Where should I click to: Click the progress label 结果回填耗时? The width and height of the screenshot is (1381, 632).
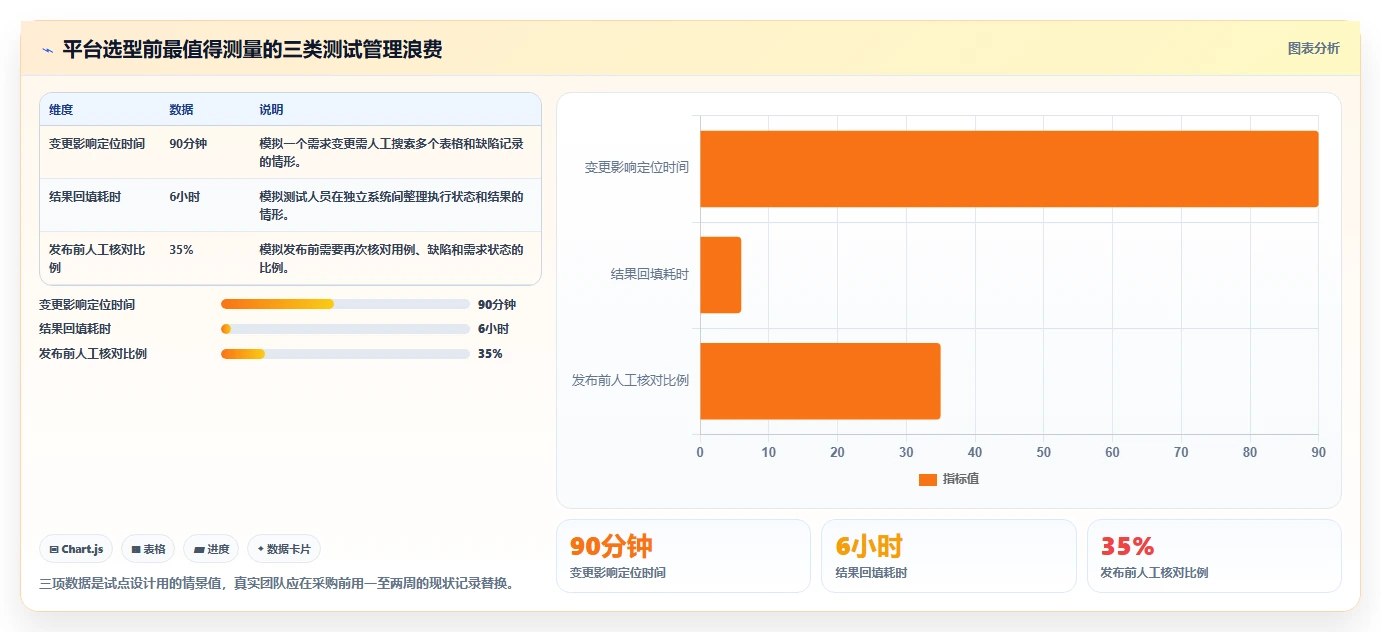(75, 329)
